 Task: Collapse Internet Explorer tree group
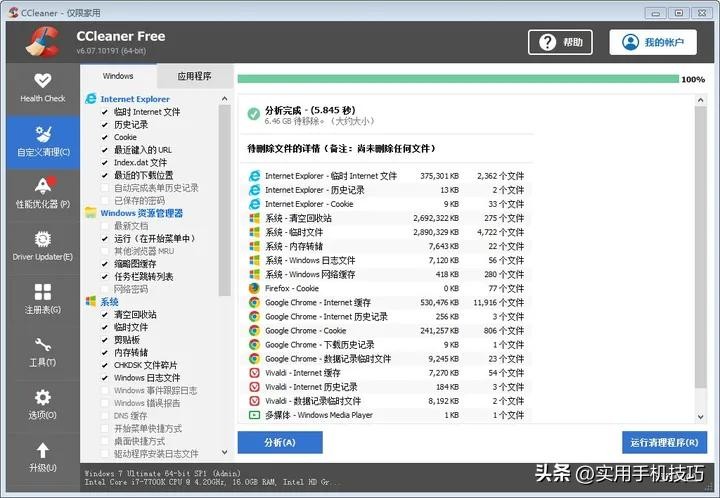[92, 99]
